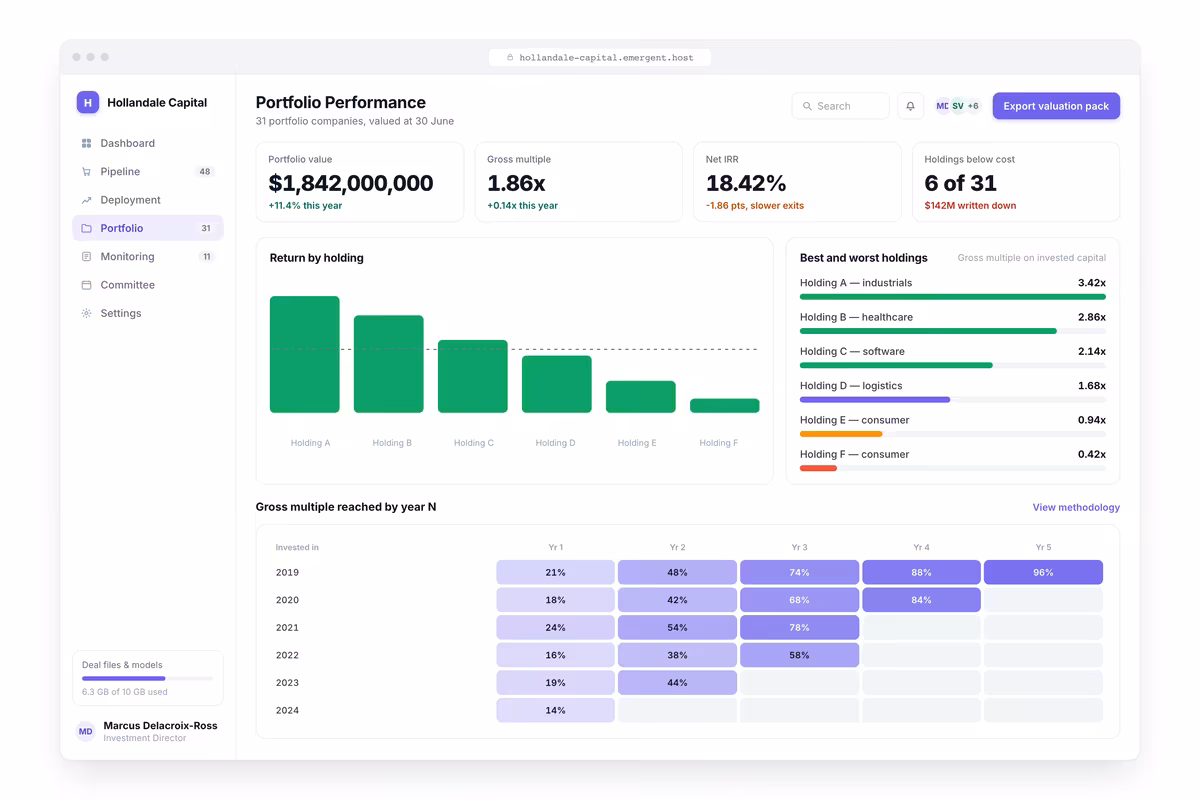Click Holding D logistics purple bar

875,400
